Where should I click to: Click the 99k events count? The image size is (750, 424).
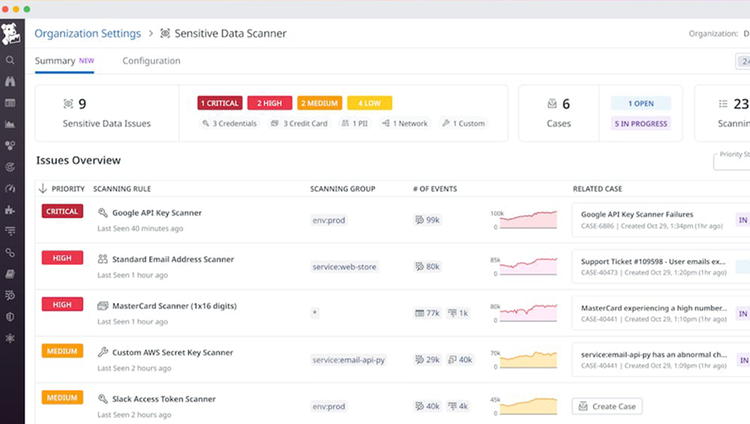point(427,220)
